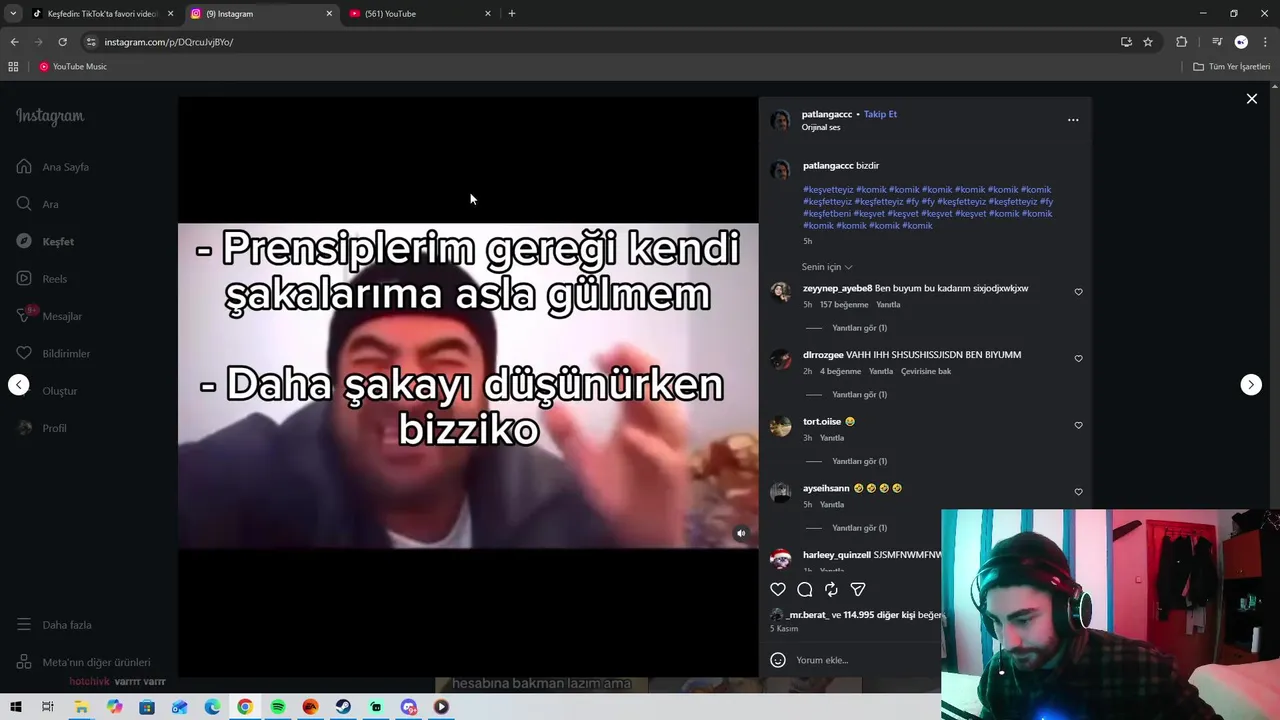Open the post options three-dot menu
Image resolution: width=1280 pixels, height=720 pixels.
point(1073,120)
